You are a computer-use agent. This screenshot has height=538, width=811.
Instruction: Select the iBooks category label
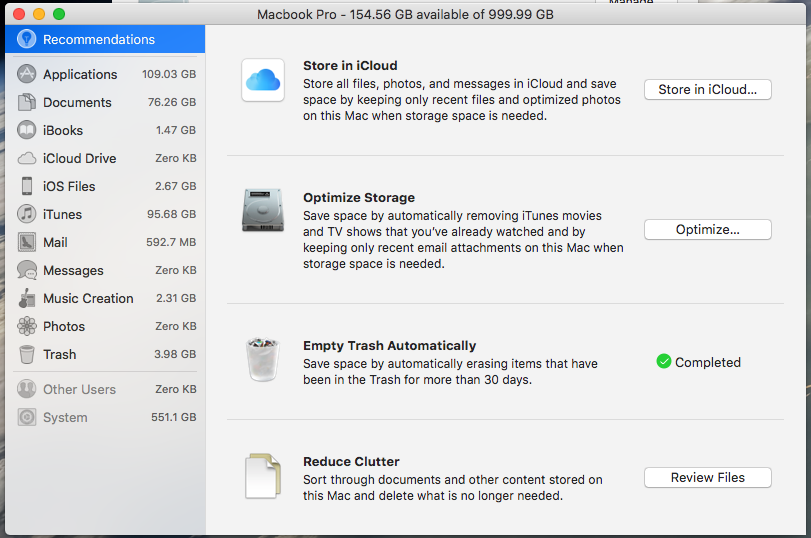click(x=63, y=130)
